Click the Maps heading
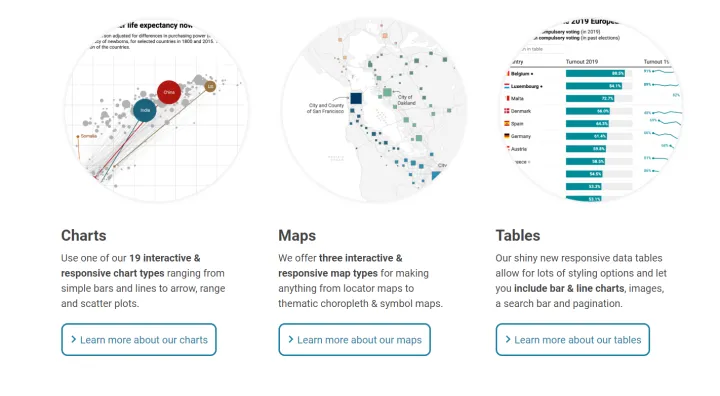 click(x=297, y=236)
